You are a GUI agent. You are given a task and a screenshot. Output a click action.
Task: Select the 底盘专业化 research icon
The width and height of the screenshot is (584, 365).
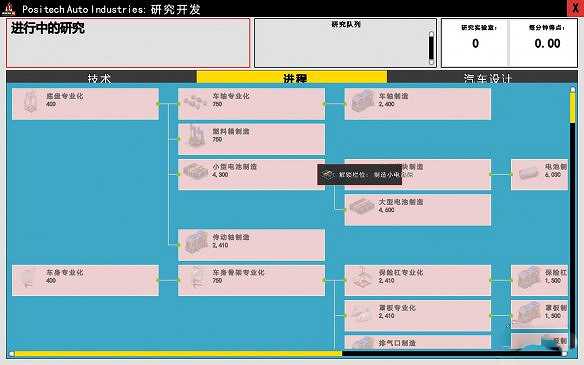pos(30,101)
